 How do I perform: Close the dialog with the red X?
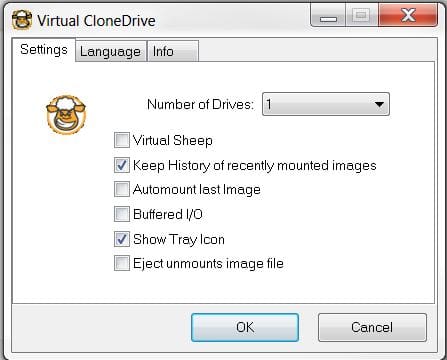(x=408, y=15)
